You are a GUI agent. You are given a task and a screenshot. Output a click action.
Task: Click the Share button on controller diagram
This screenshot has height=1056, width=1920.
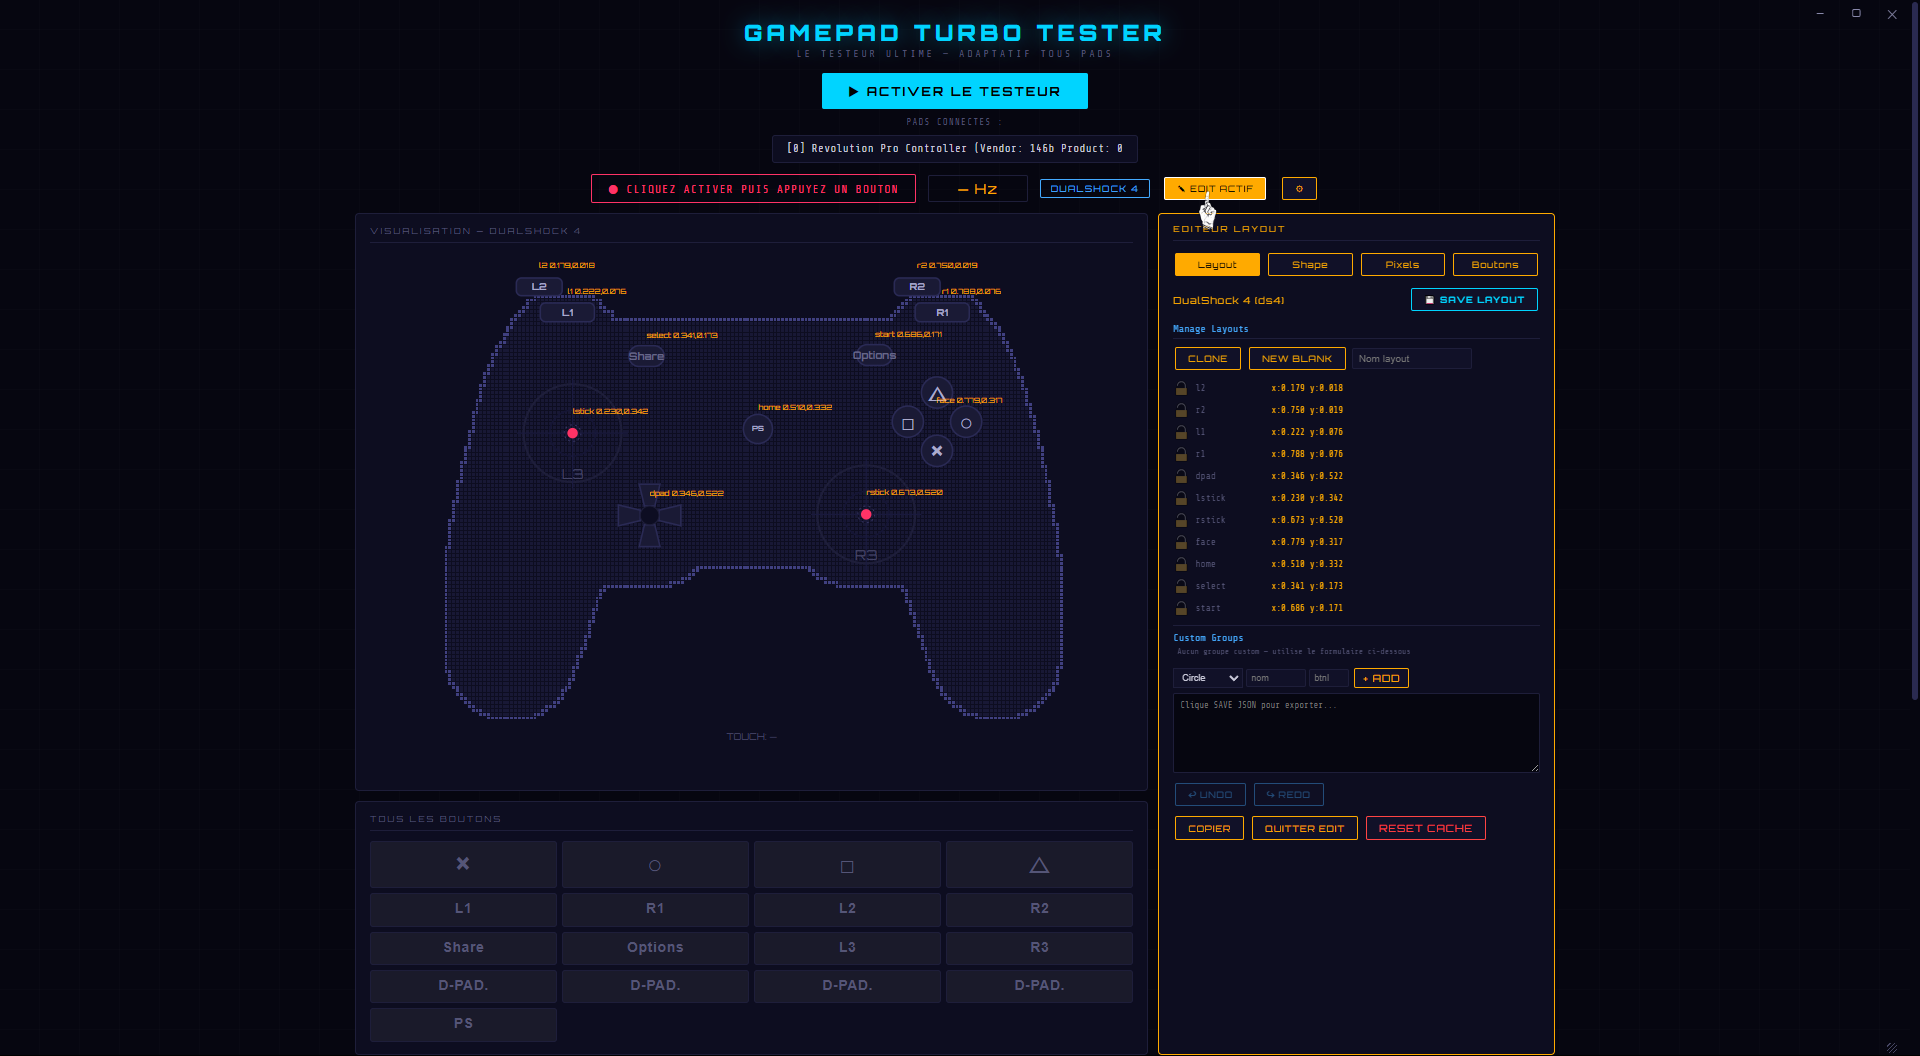point(646,356)
